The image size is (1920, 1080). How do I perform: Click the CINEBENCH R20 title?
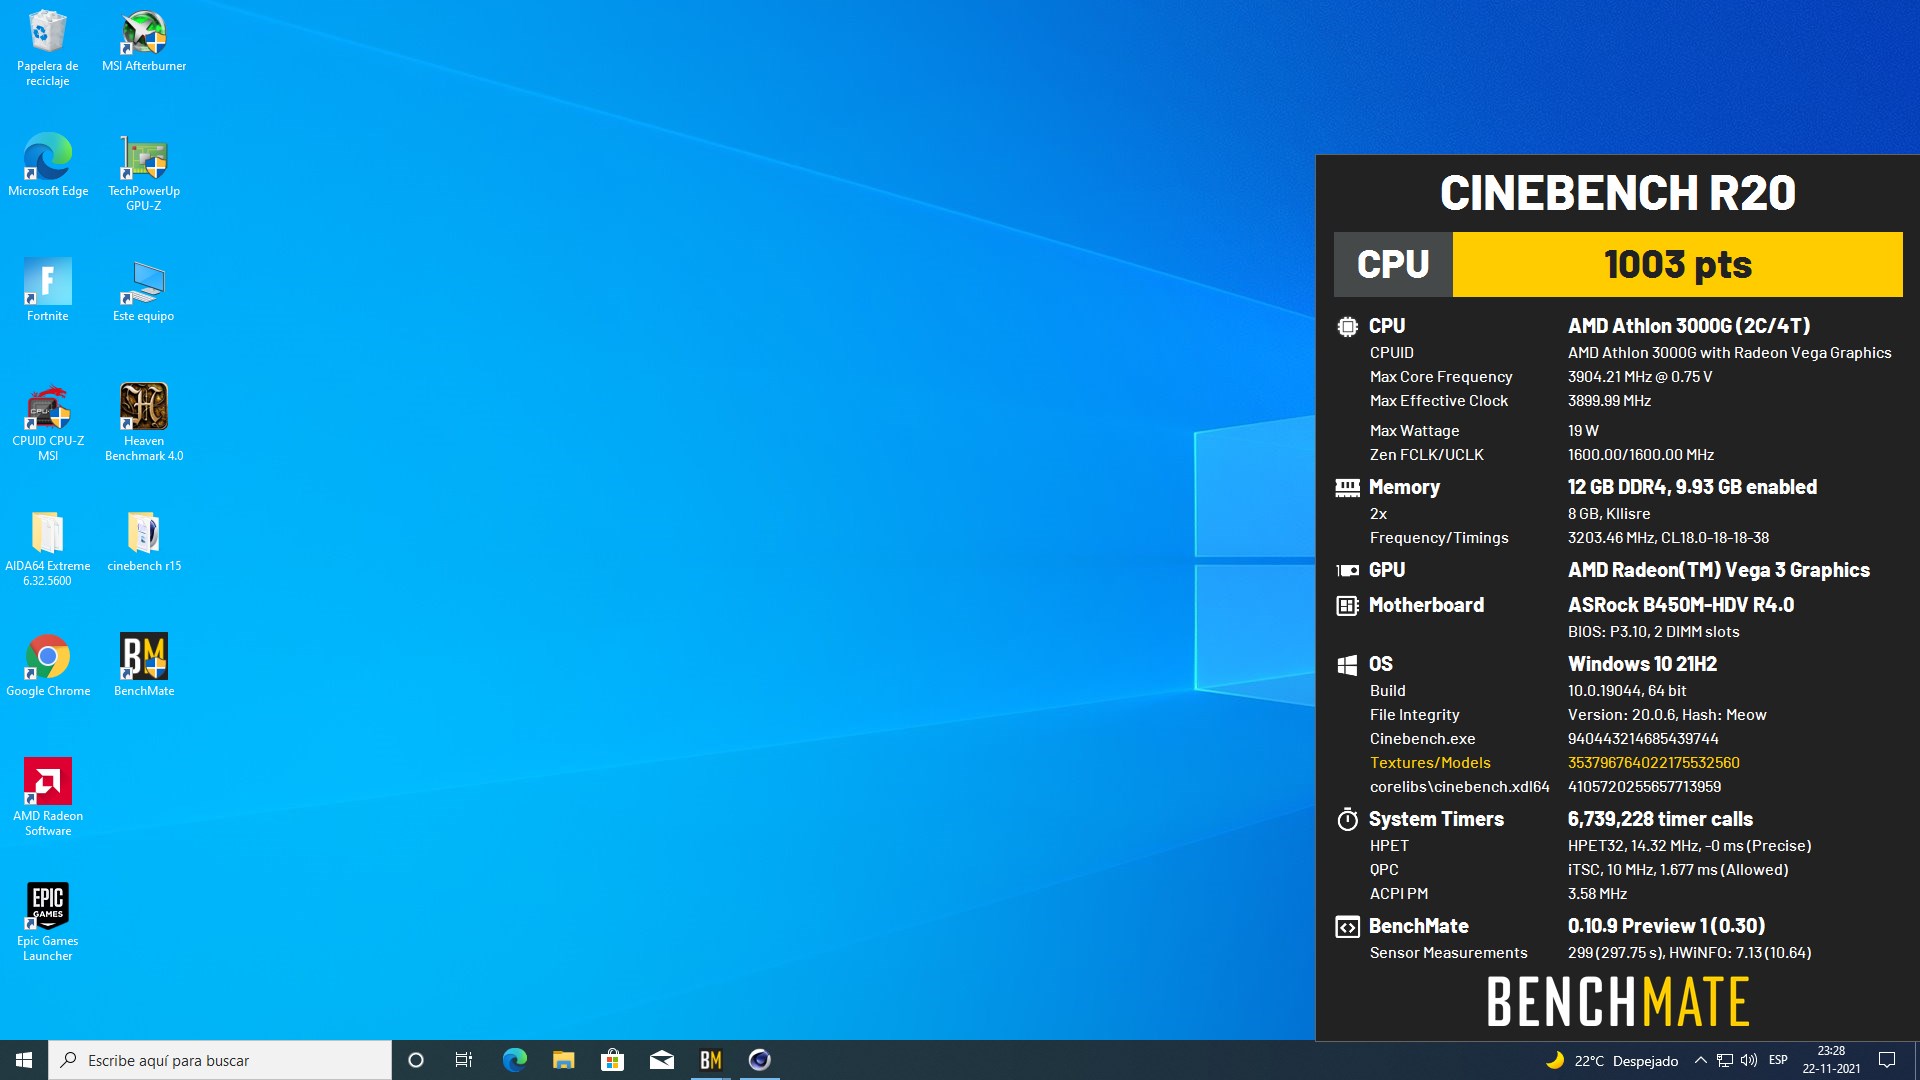click(1617, 193)
